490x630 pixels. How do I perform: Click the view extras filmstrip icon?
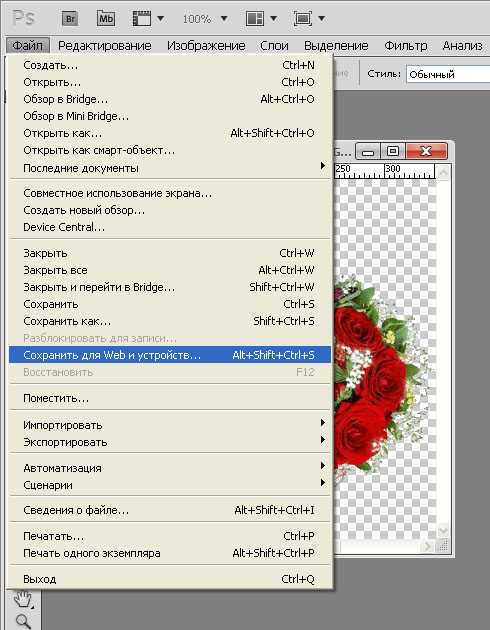141,18
